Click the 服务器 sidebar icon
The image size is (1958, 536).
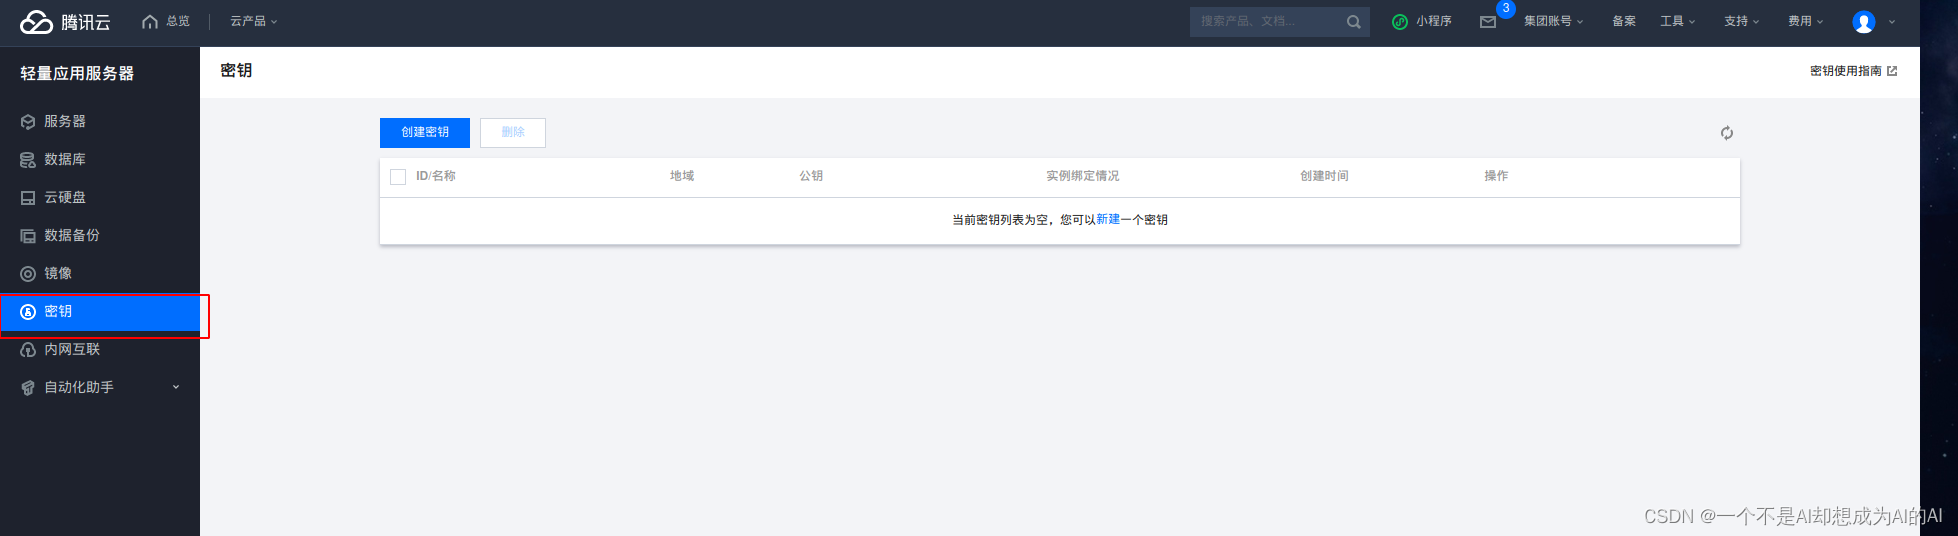[28, 122]
